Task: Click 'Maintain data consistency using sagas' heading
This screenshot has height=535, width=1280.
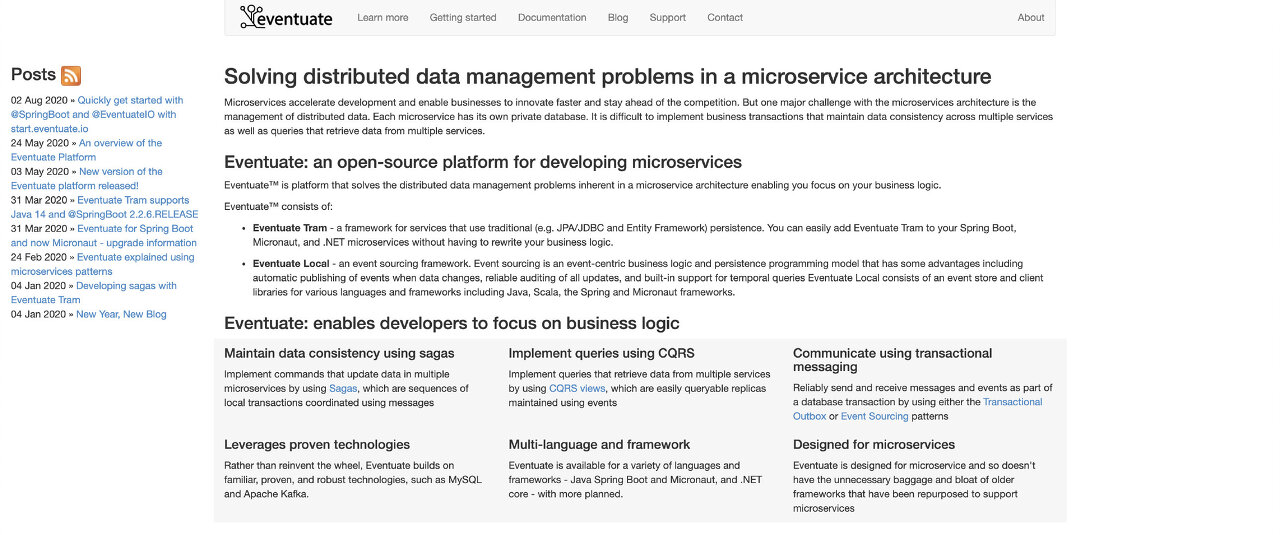Action: point(339,353)
